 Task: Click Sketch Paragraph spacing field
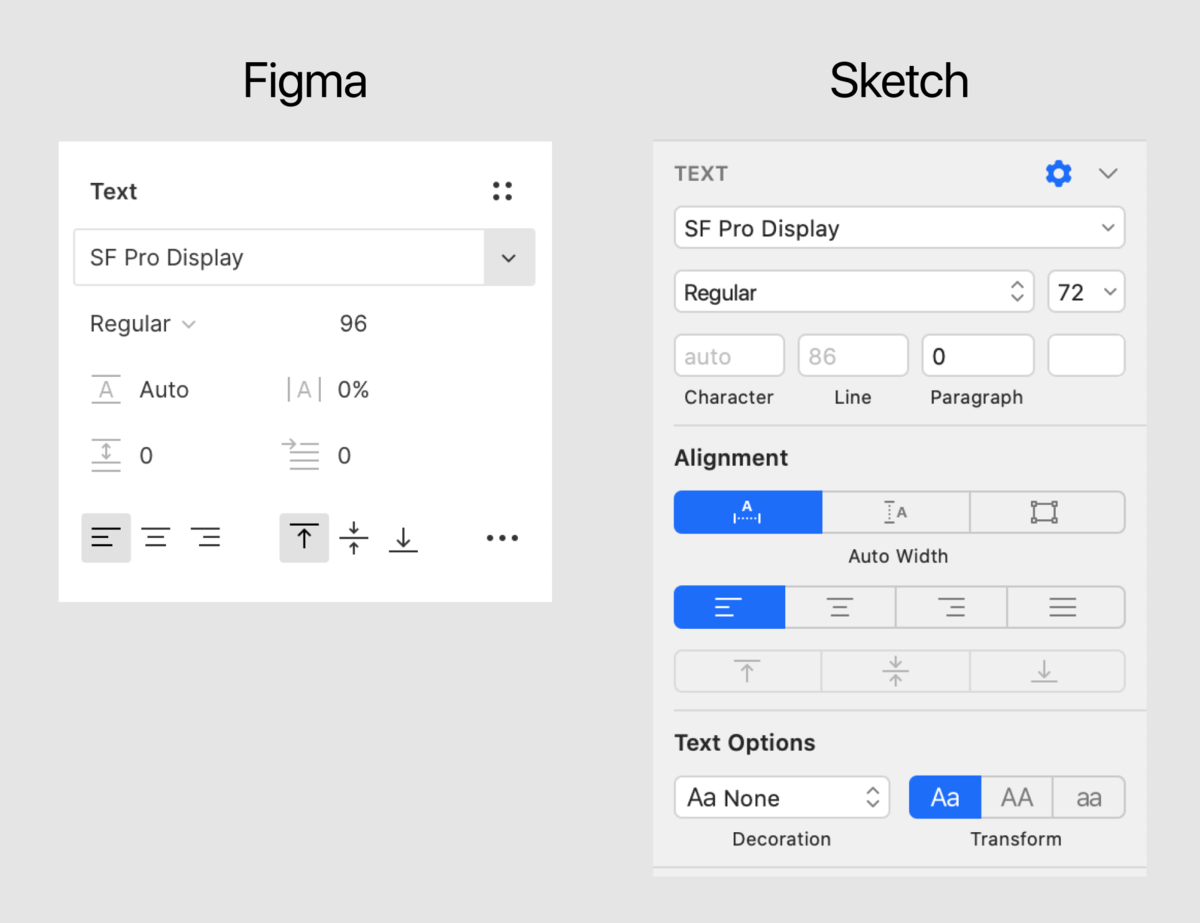point(977,356)
